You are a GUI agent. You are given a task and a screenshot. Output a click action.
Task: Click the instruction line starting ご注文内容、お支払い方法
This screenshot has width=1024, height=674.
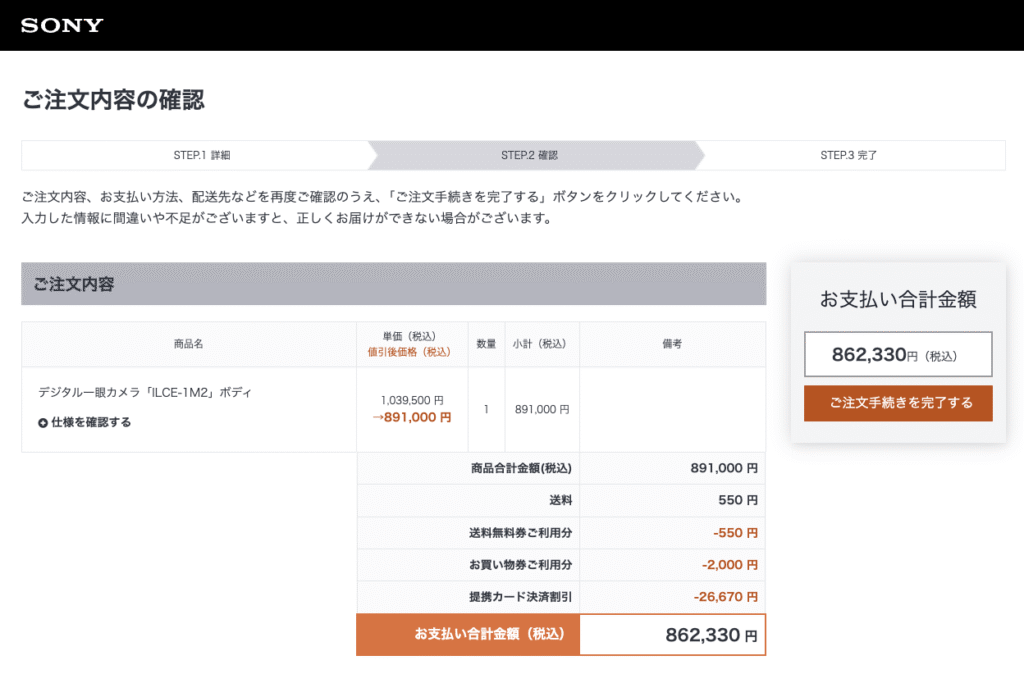385,197
